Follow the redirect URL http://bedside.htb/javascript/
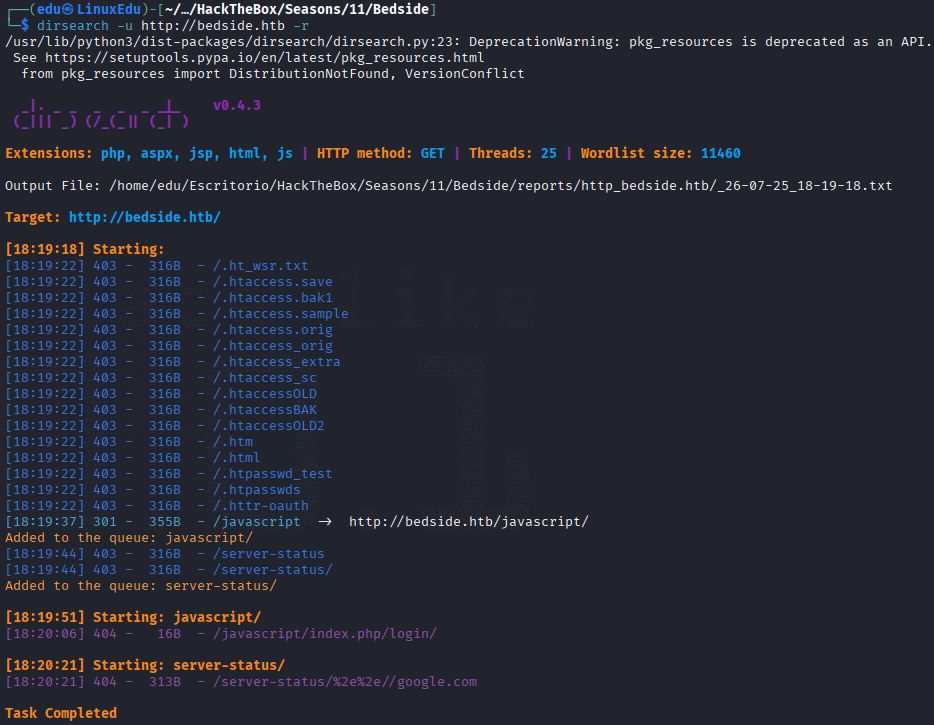The height and width of the screenshot is (725, 934). click(469, 522)
